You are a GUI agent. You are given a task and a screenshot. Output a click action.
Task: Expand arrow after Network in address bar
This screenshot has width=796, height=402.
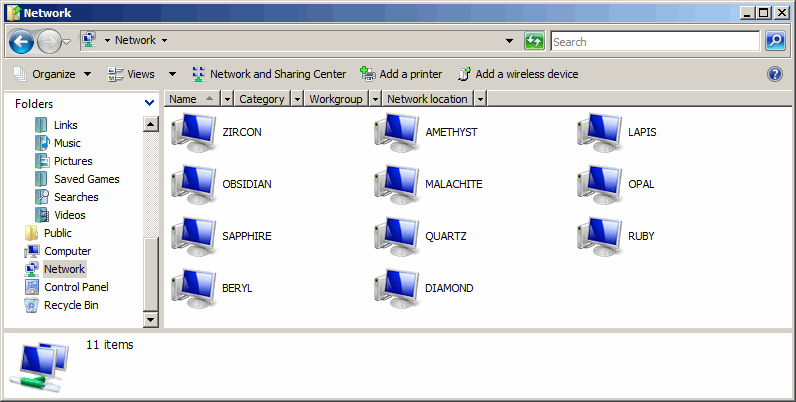(164, 41)
